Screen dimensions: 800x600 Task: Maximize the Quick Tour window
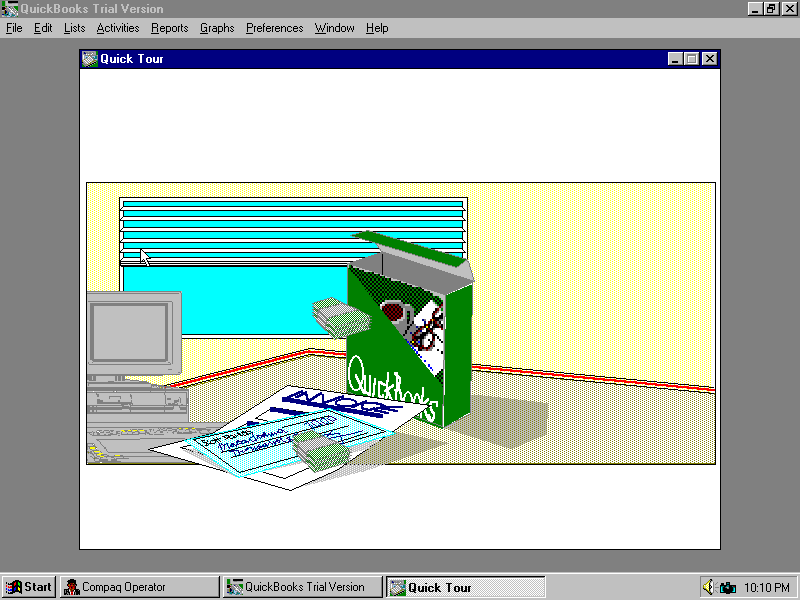coord(691,59)
